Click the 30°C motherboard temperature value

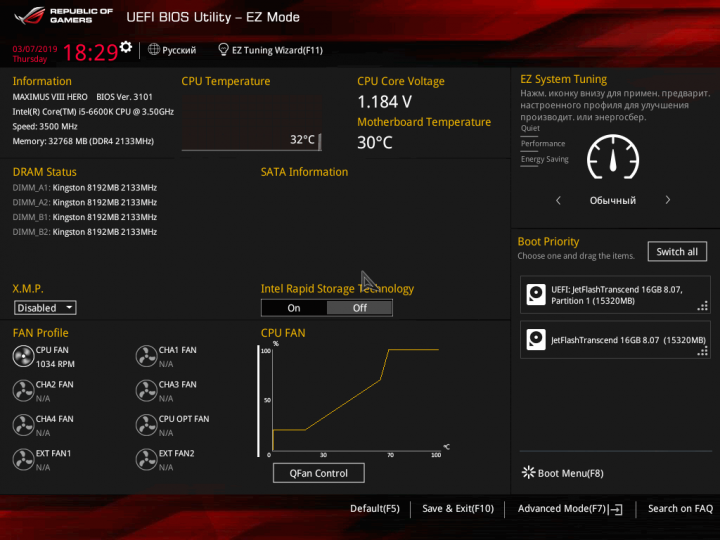[375, 143]
